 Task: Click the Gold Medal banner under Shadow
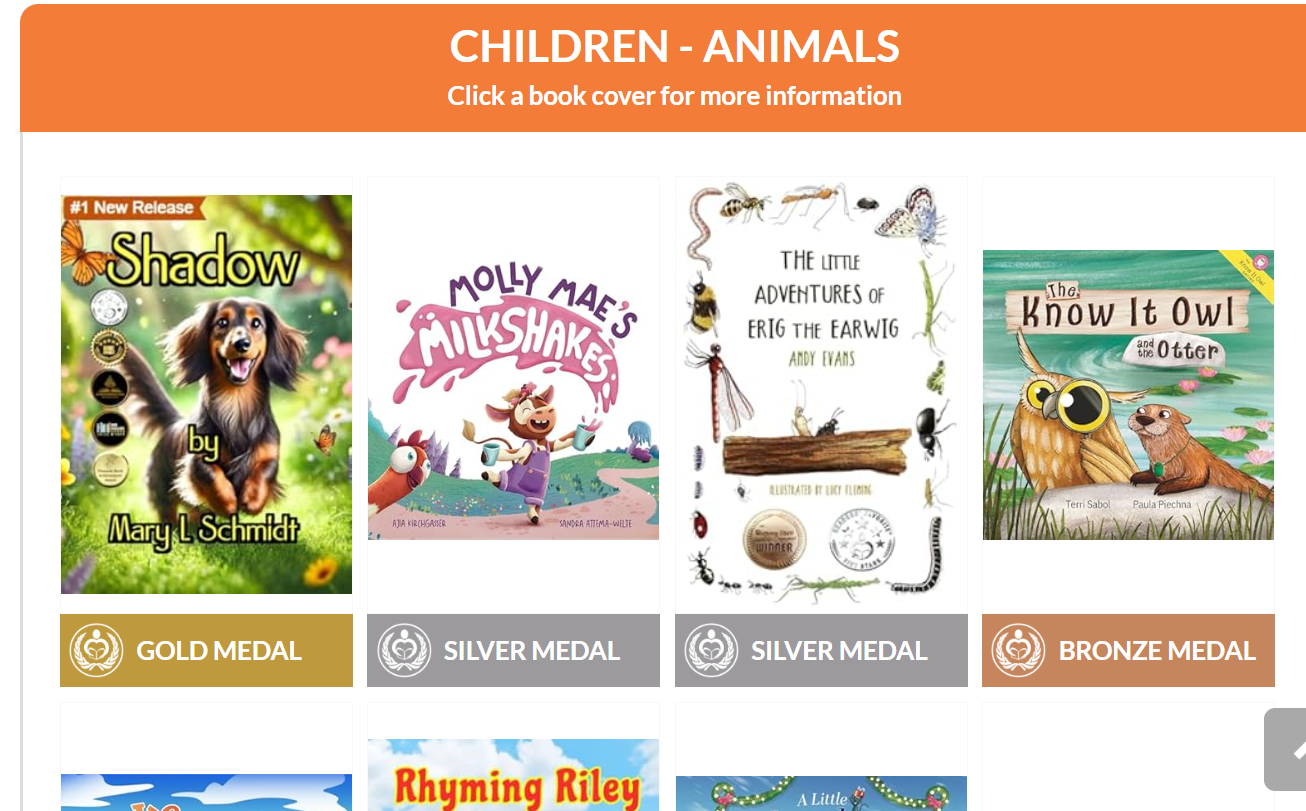(206, 650)
